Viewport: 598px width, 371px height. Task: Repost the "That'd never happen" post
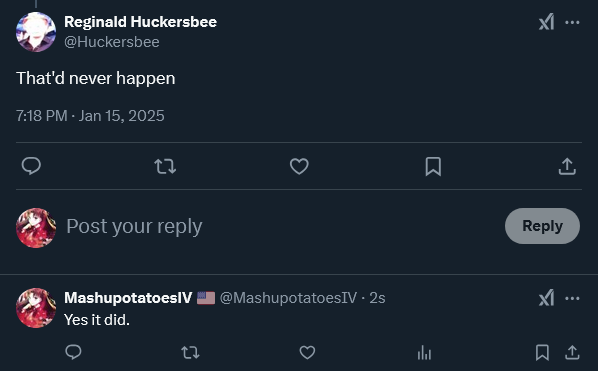(x=165, y=167)
